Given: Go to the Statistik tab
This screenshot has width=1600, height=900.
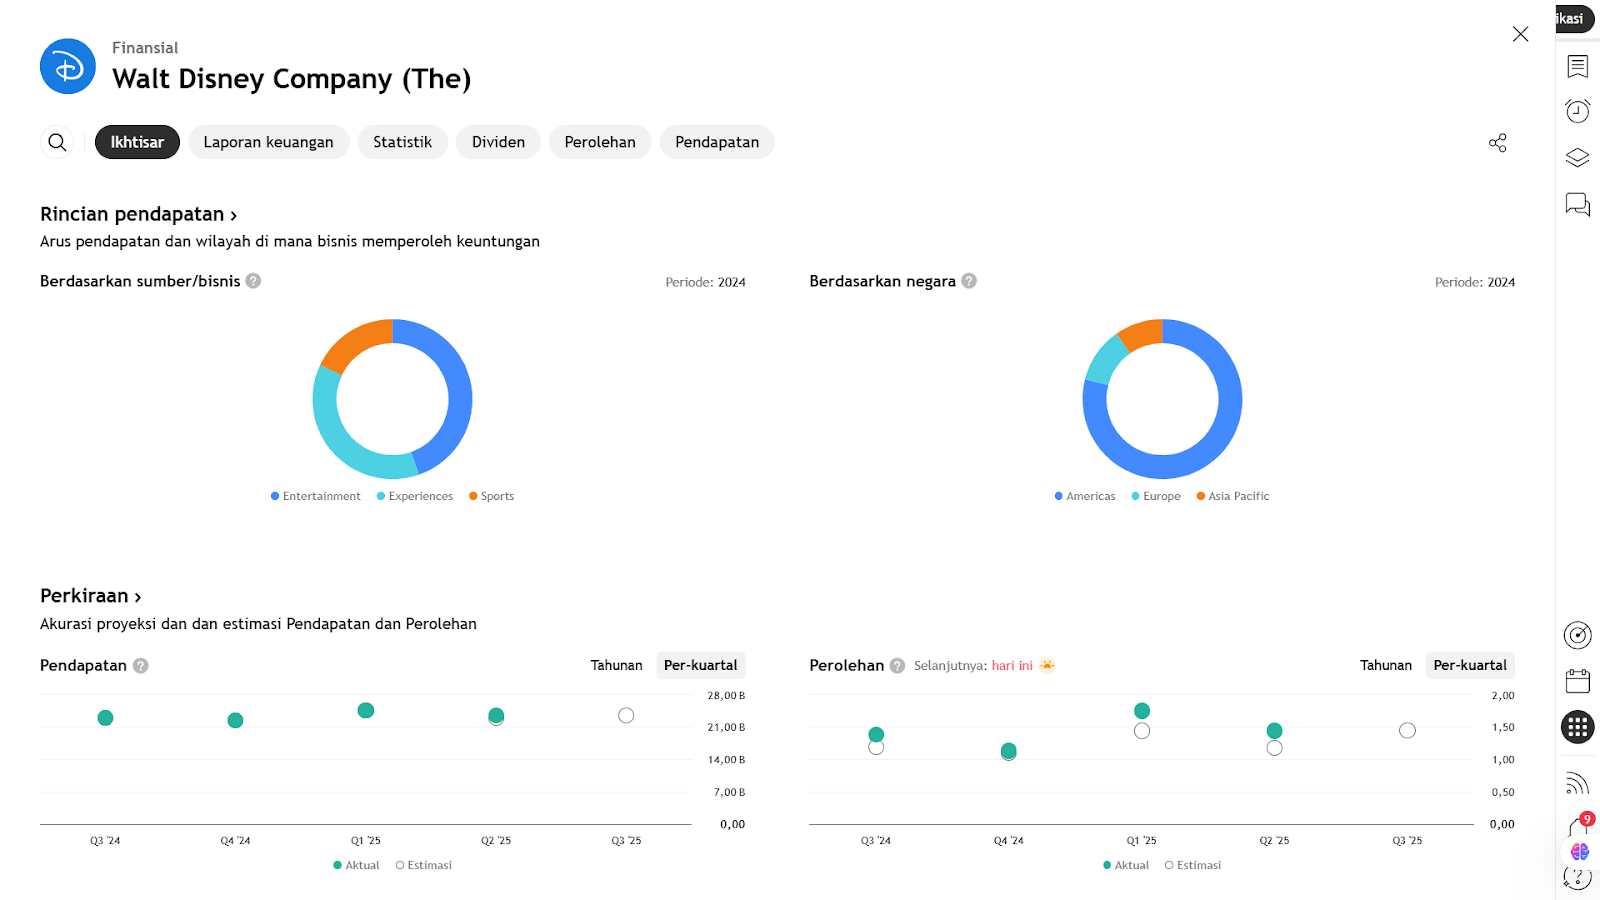Looking at the screenshot, I should click(402, 142).
